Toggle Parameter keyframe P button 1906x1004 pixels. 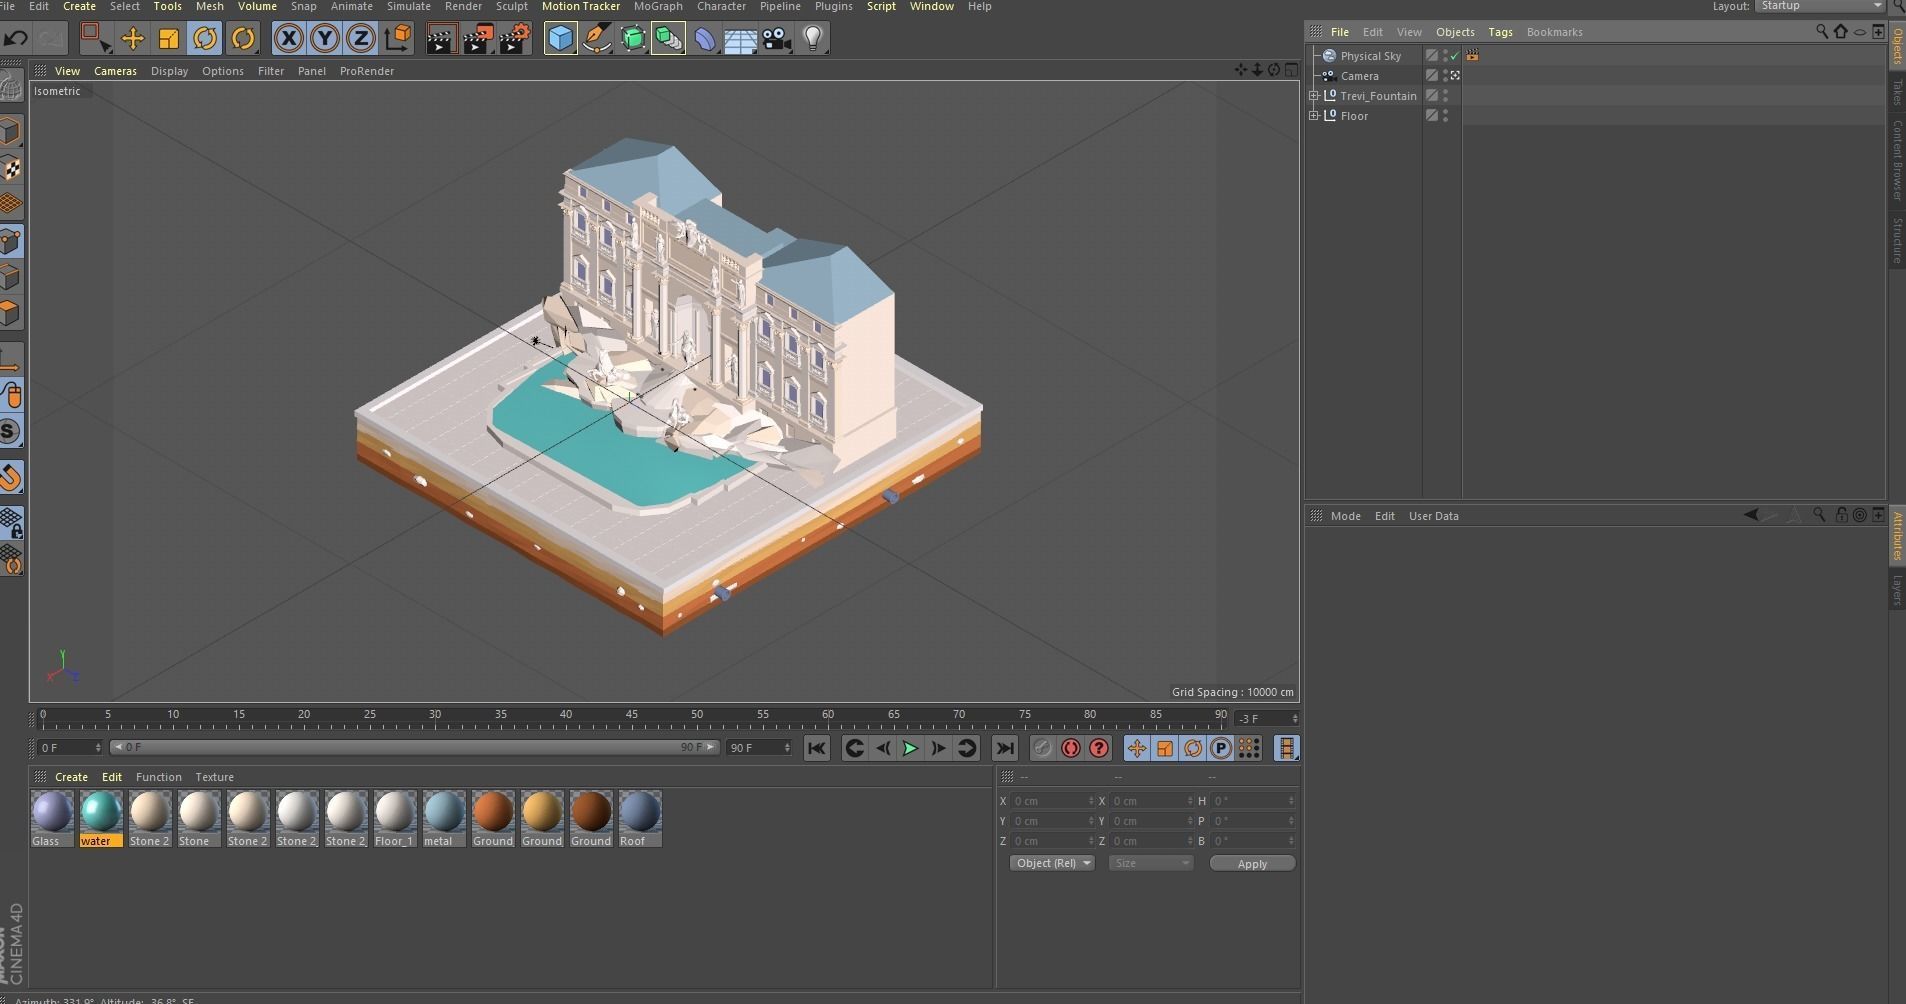click(x=1221, y=748)
